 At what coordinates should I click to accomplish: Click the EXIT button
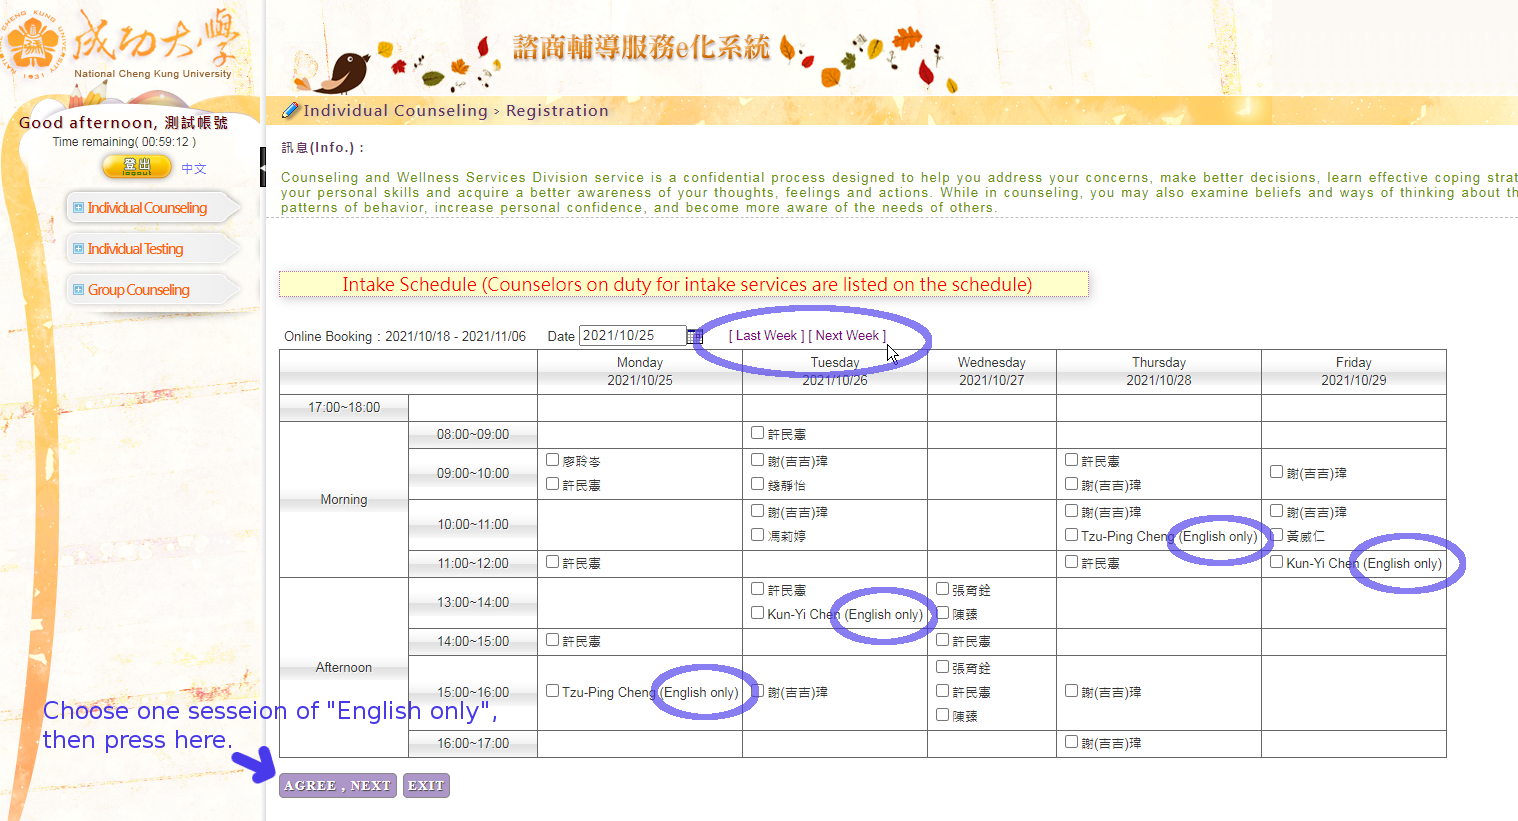click(426, 785)
